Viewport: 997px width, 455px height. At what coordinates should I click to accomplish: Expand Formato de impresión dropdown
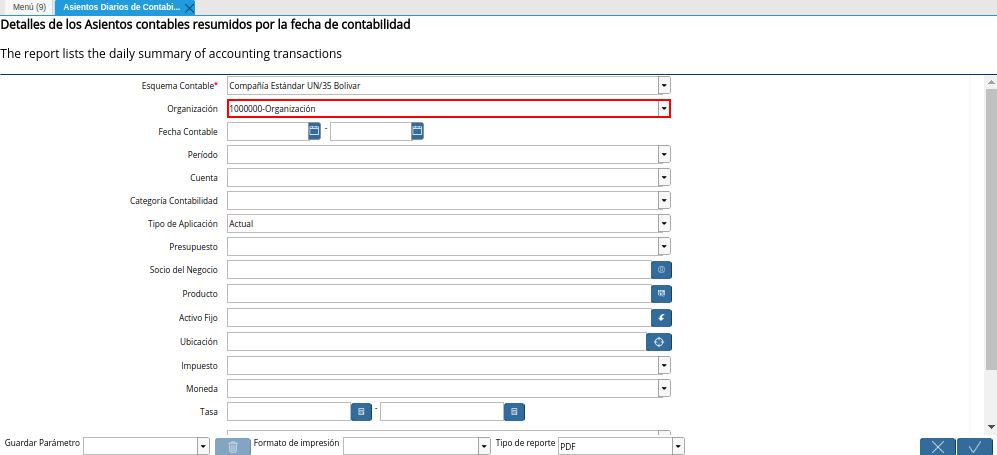(484, 447)
